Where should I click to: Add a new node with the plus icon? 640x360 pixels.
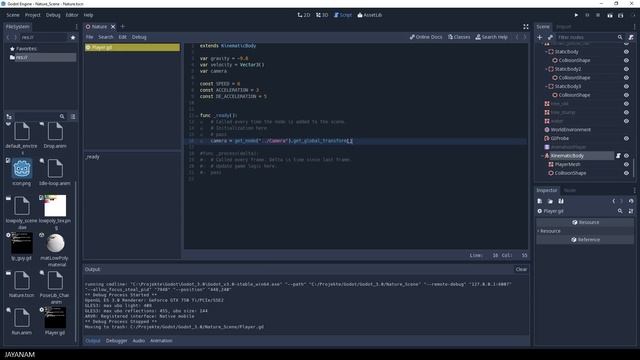point(540,37)
